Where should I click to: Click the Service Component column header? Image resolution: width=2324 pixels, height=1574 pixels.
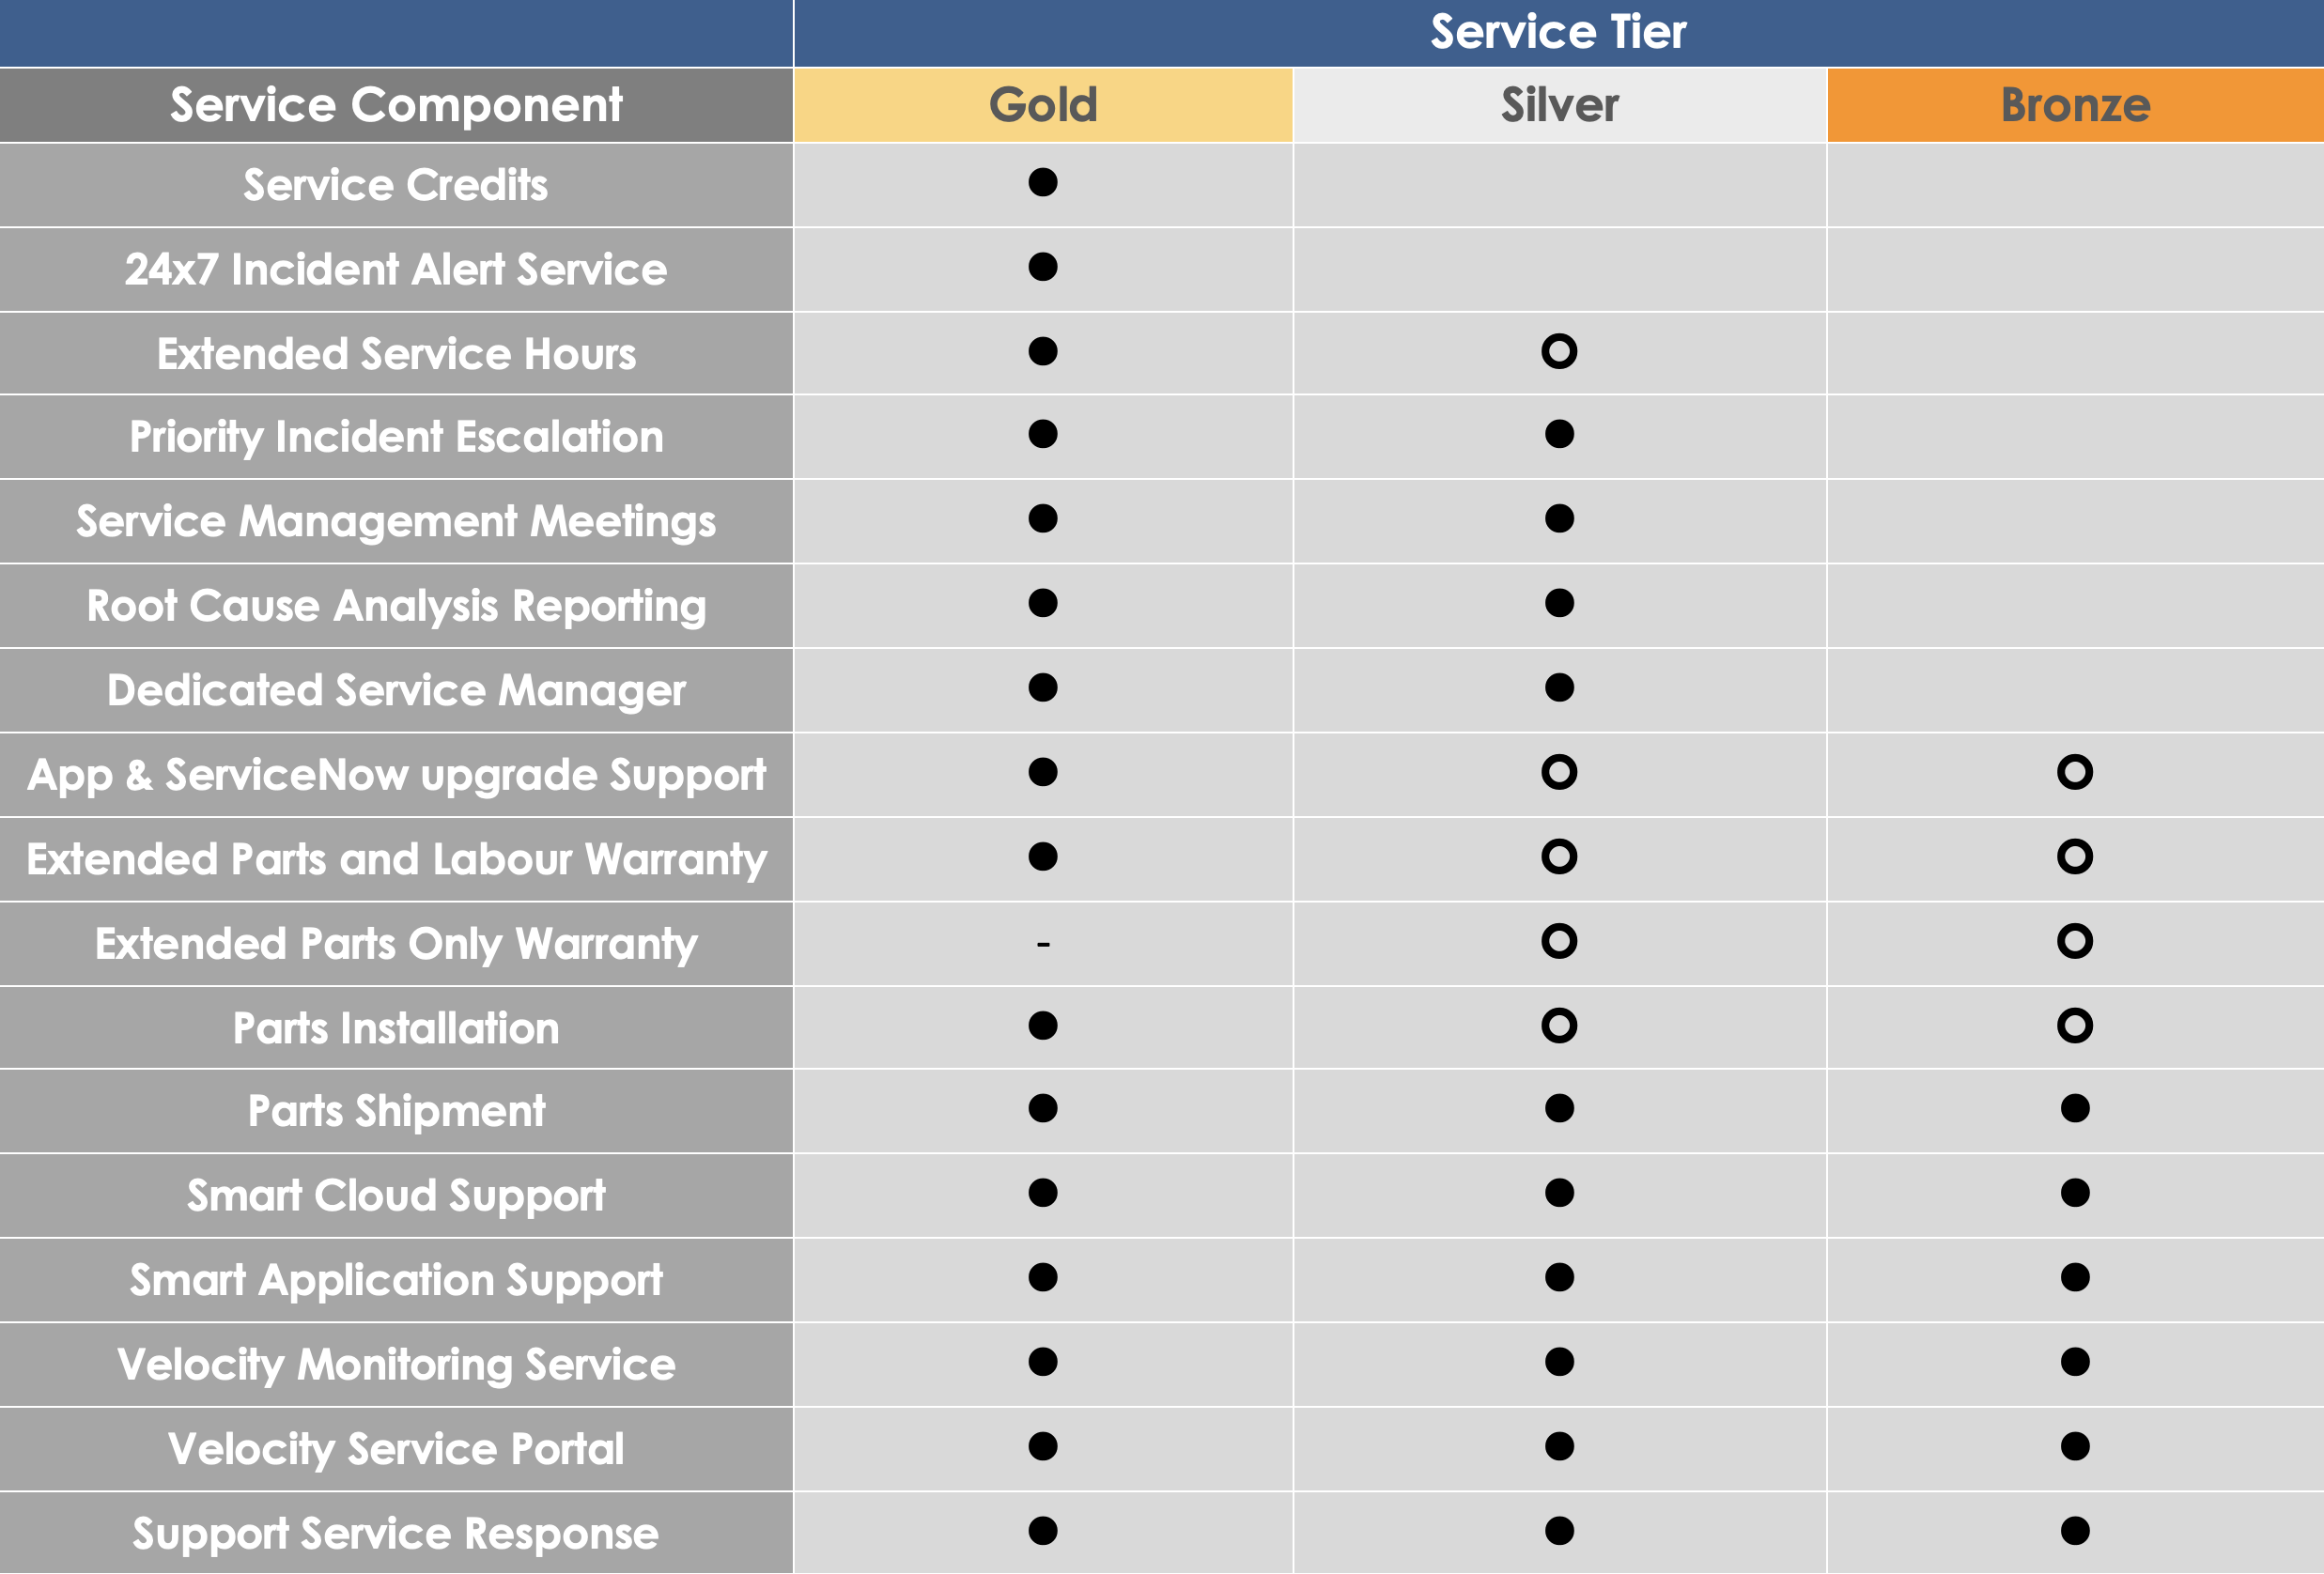tap(396, 105)
